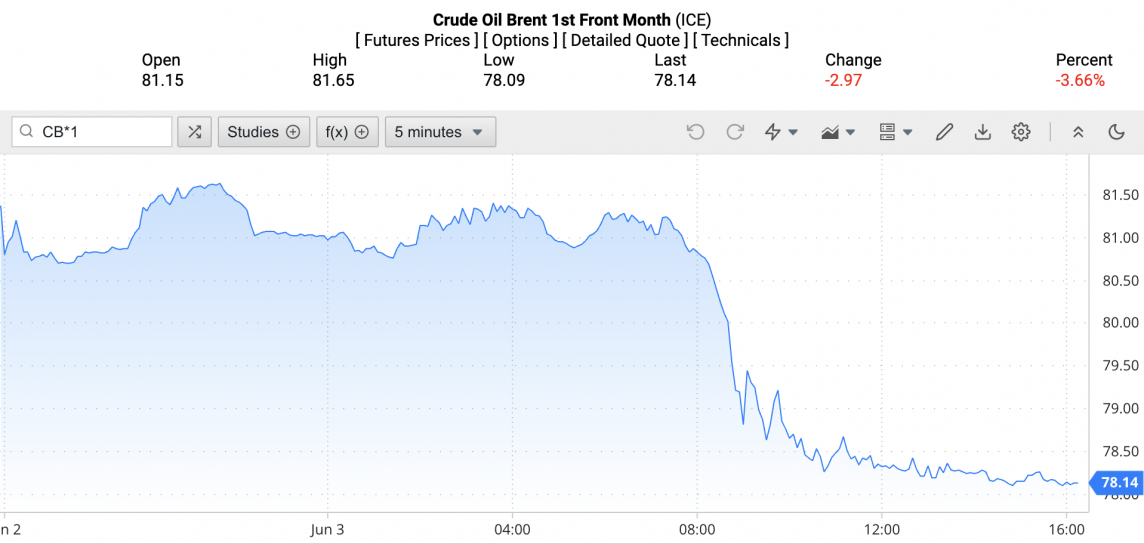This screenshot has height=544, width=1144.
Task: Open the Detailed Quote link
Action: 624,40
